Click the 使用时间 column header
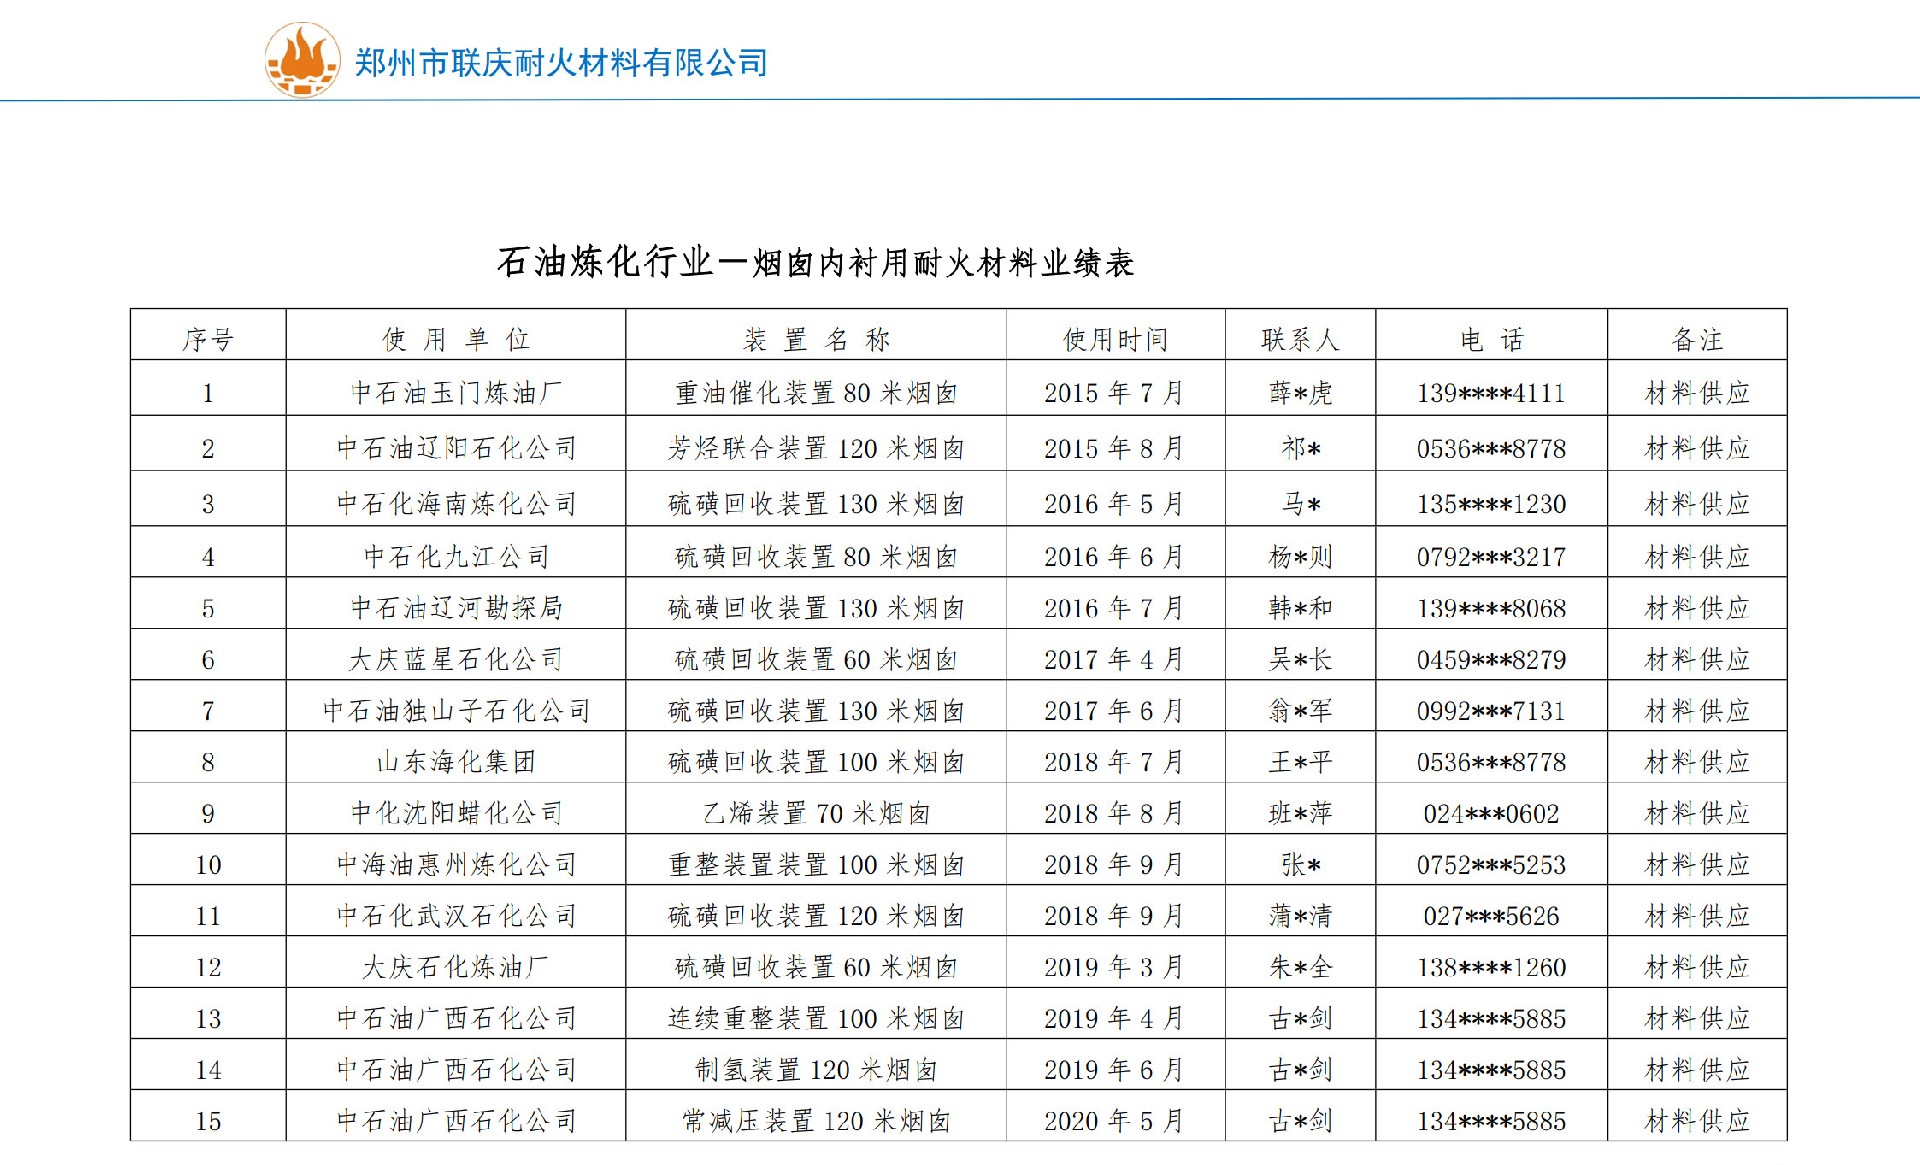This screenshot has height=1165, width=1920. [1115, 340]
